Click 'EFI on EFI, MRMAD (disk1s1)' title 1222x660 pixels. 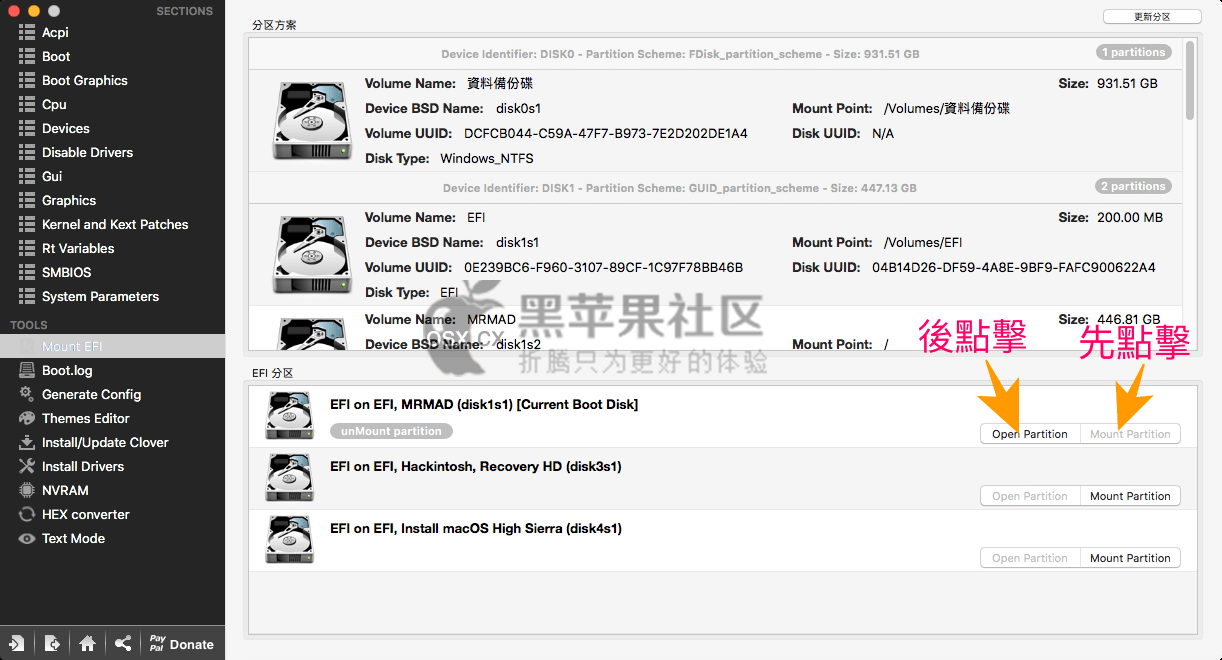pyautogui.click(x=484, y=404)
